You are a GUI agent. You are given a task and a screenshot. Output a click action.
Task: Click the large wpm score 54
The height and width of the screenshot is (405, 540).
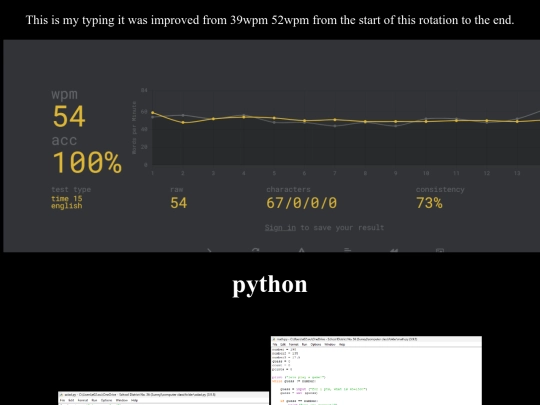[x=69, y=116]
